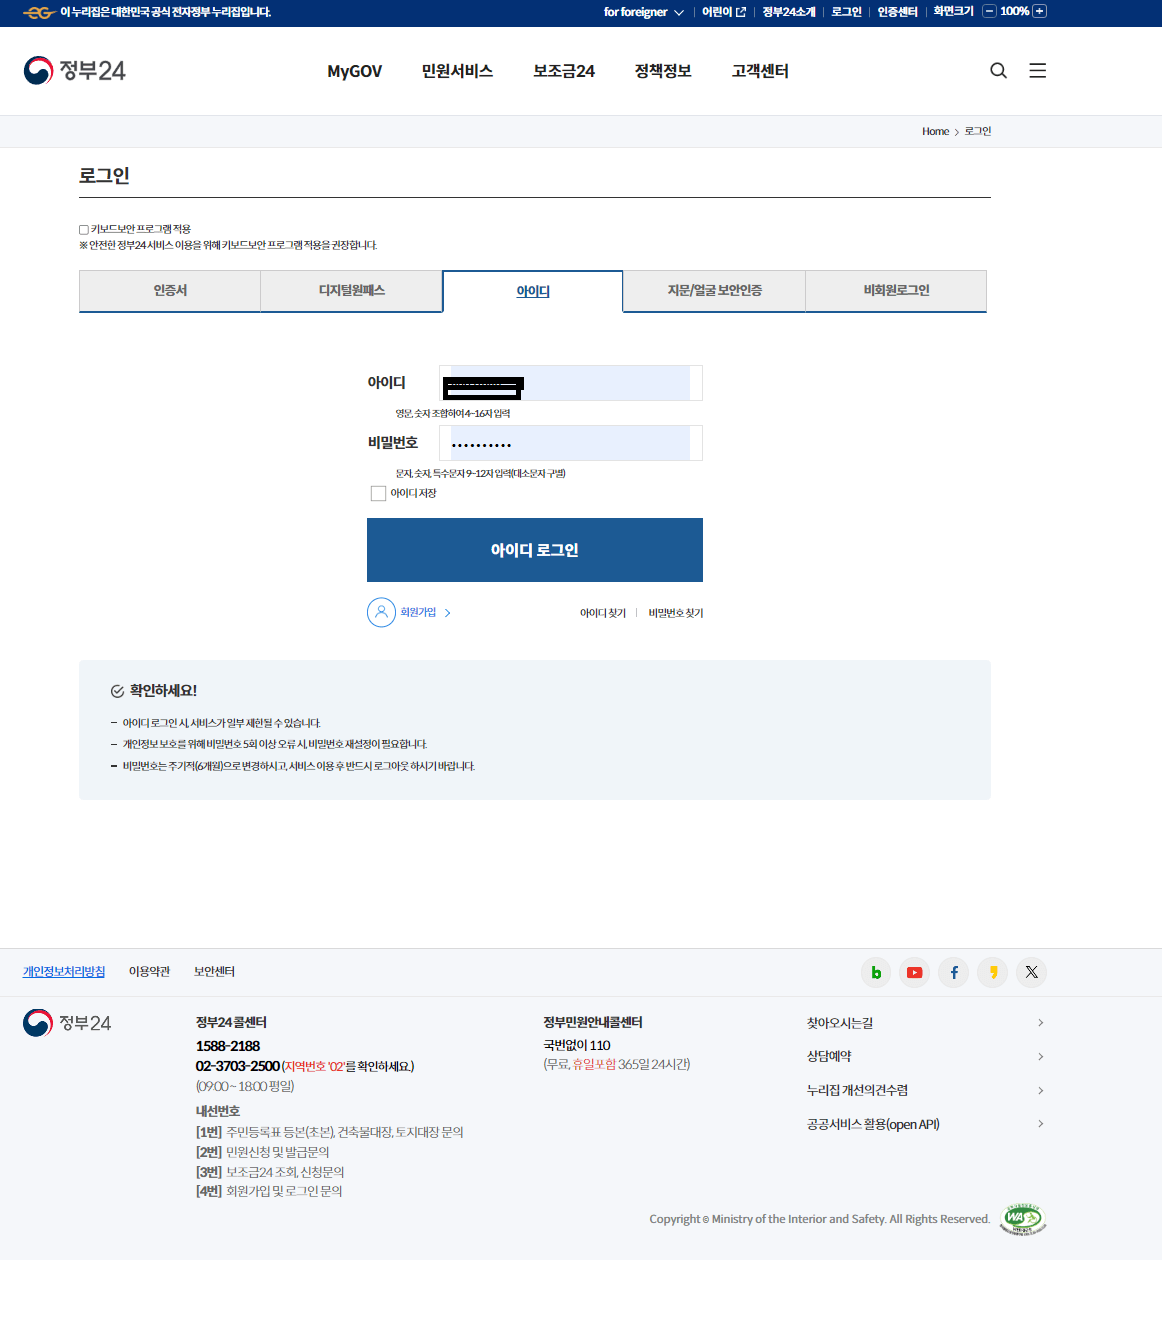
Task: Click the Home breadcrumb link
Action: [935, 132]
